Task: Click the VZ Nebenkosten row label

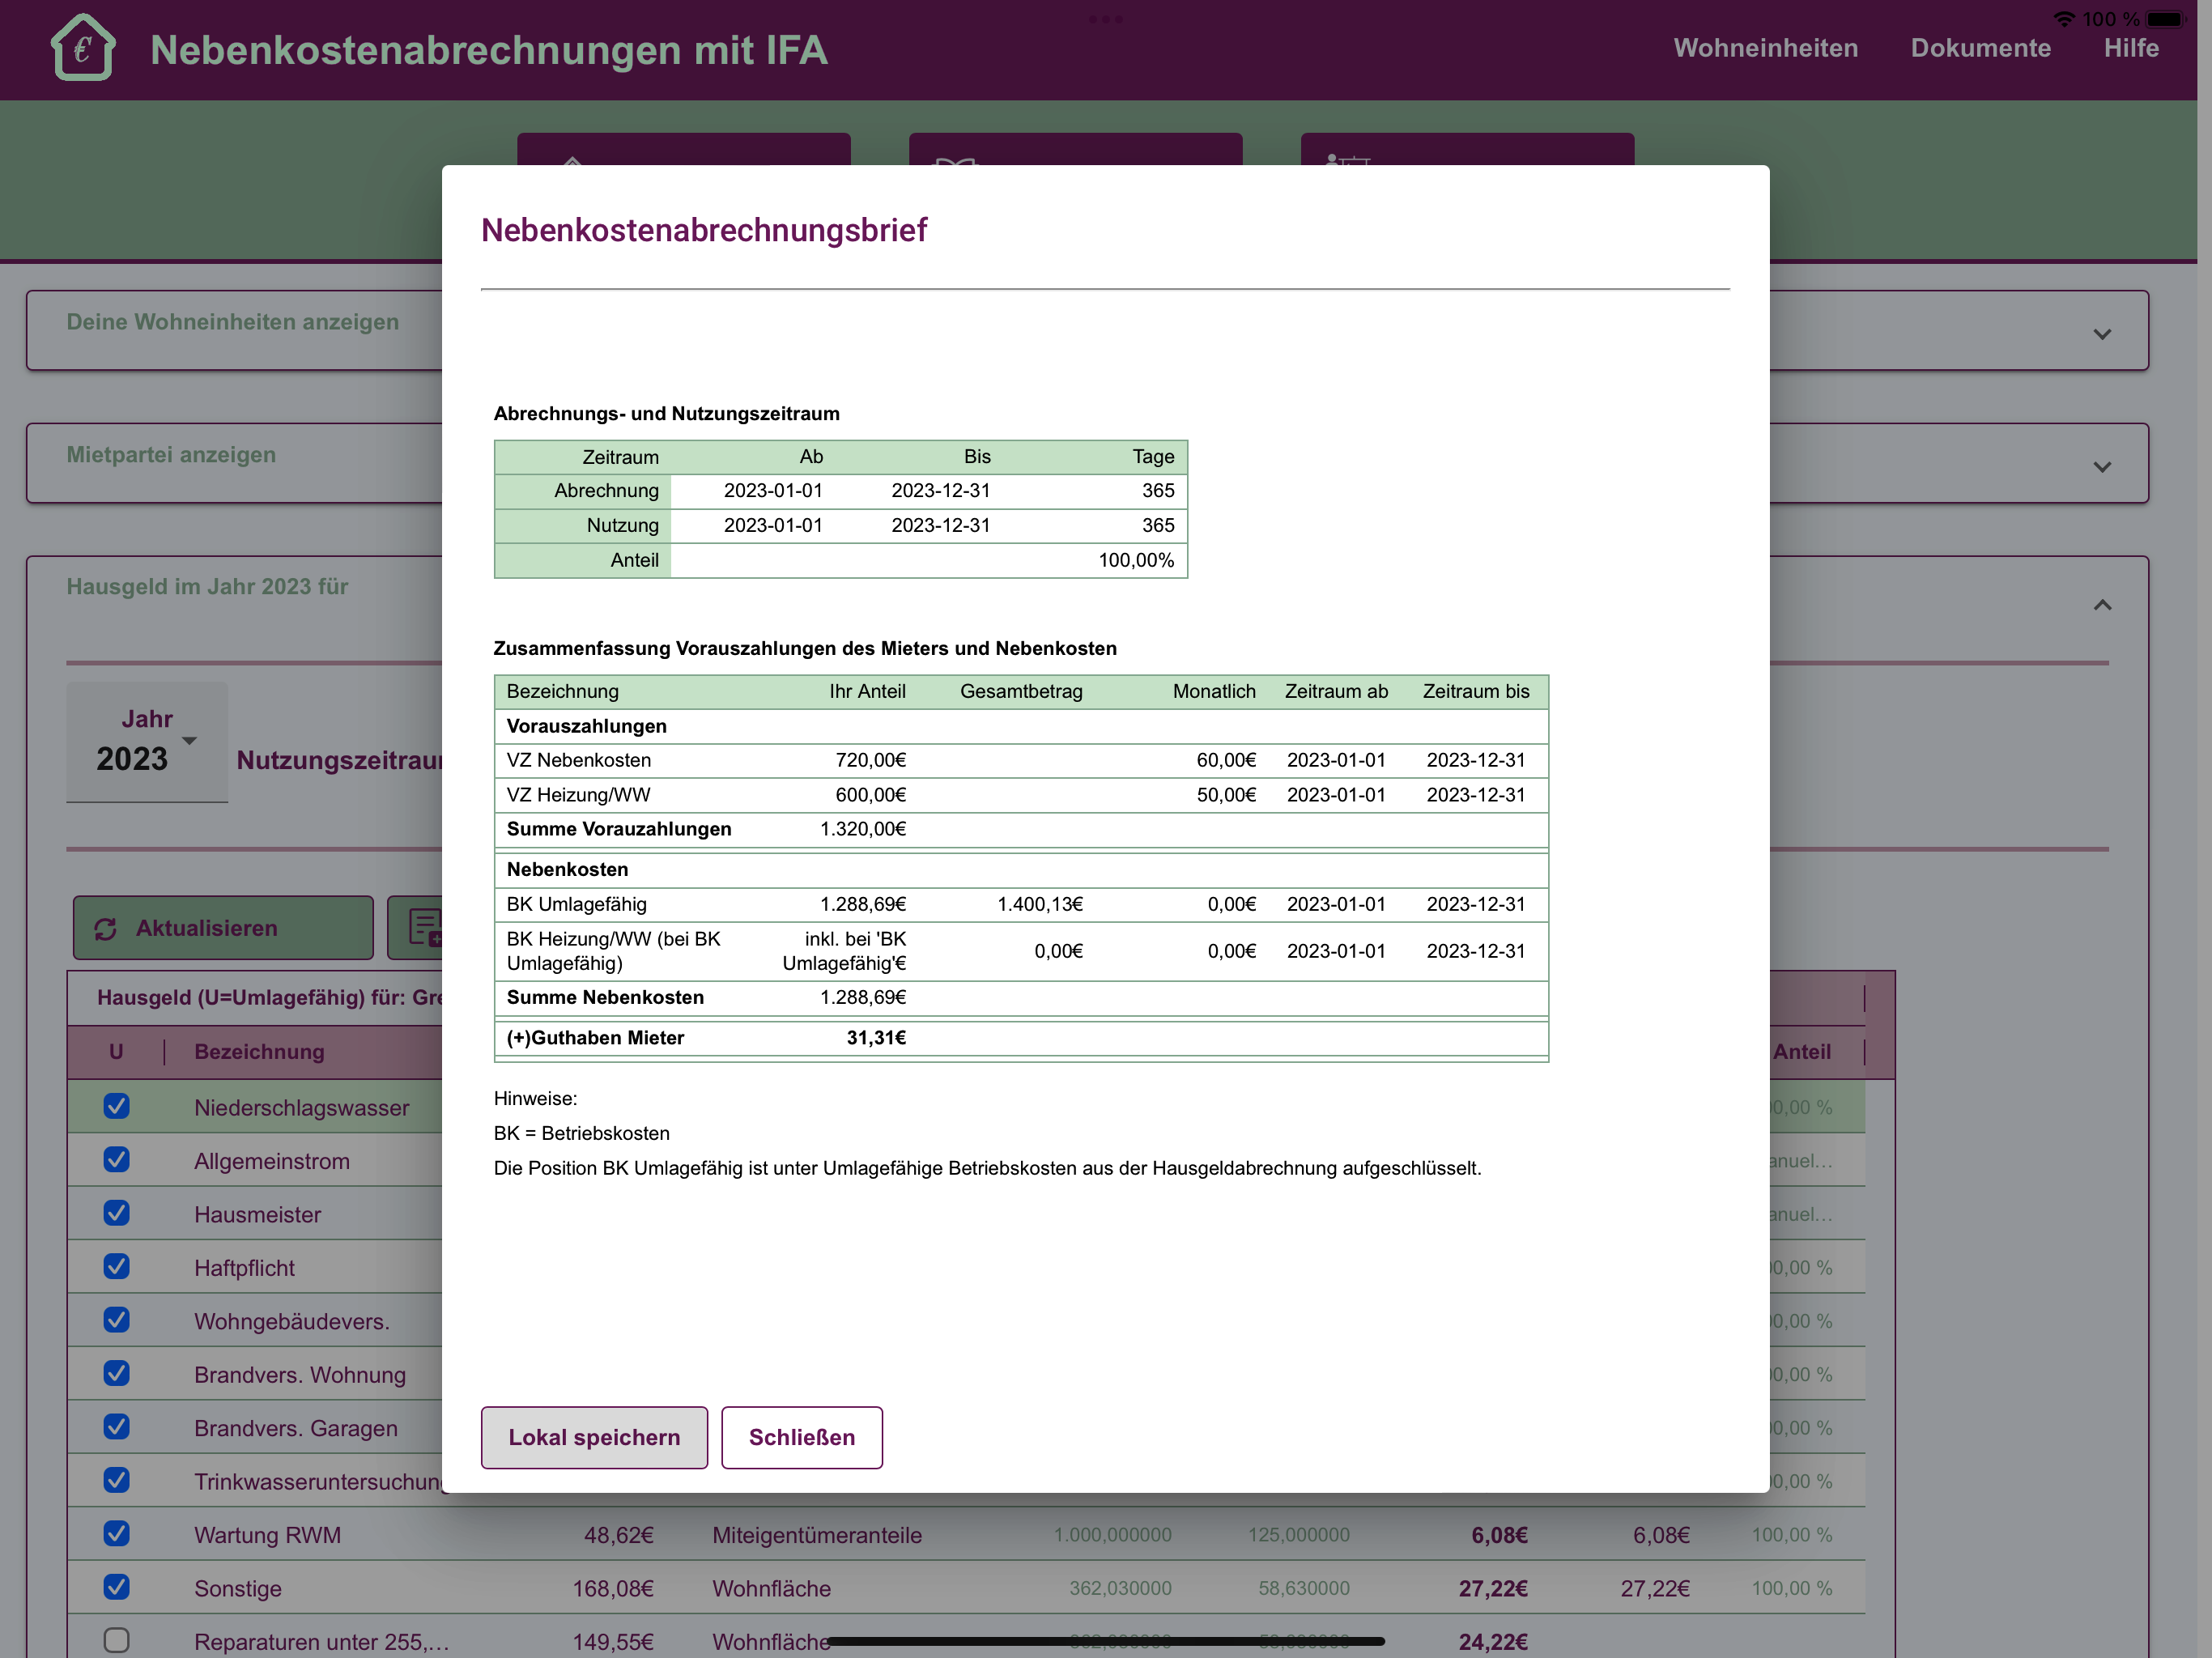Action: 579,760
